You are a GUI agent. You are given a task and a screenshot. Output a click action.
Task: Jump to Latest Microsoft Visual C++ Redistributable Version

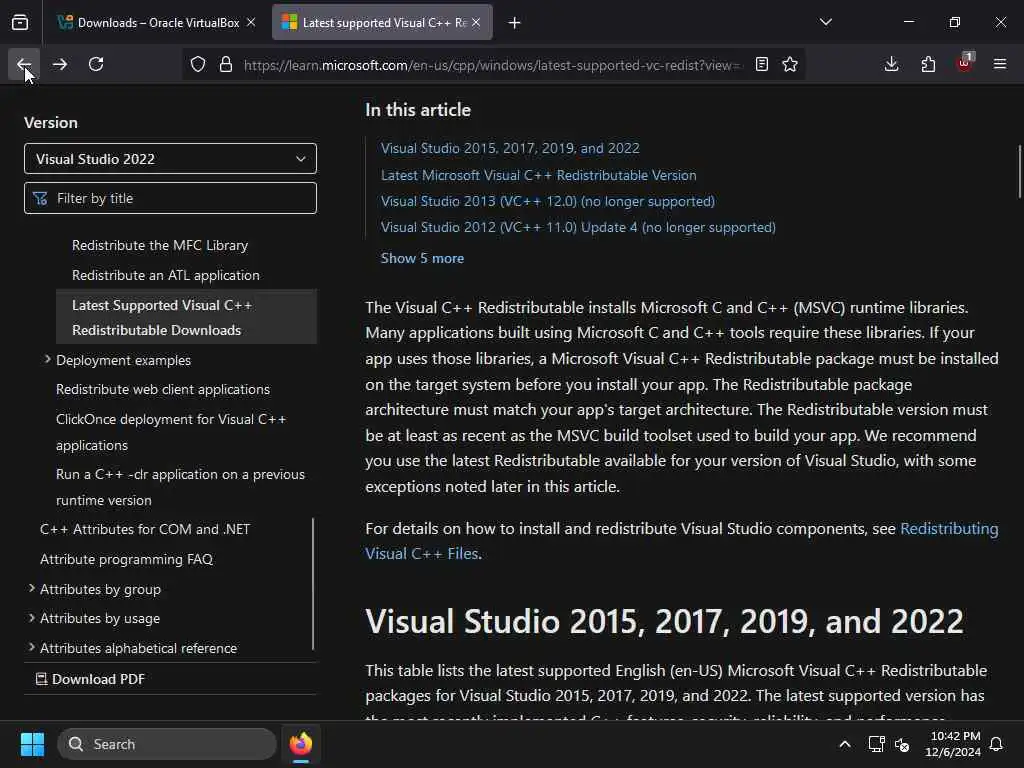(x=538, y=175)
